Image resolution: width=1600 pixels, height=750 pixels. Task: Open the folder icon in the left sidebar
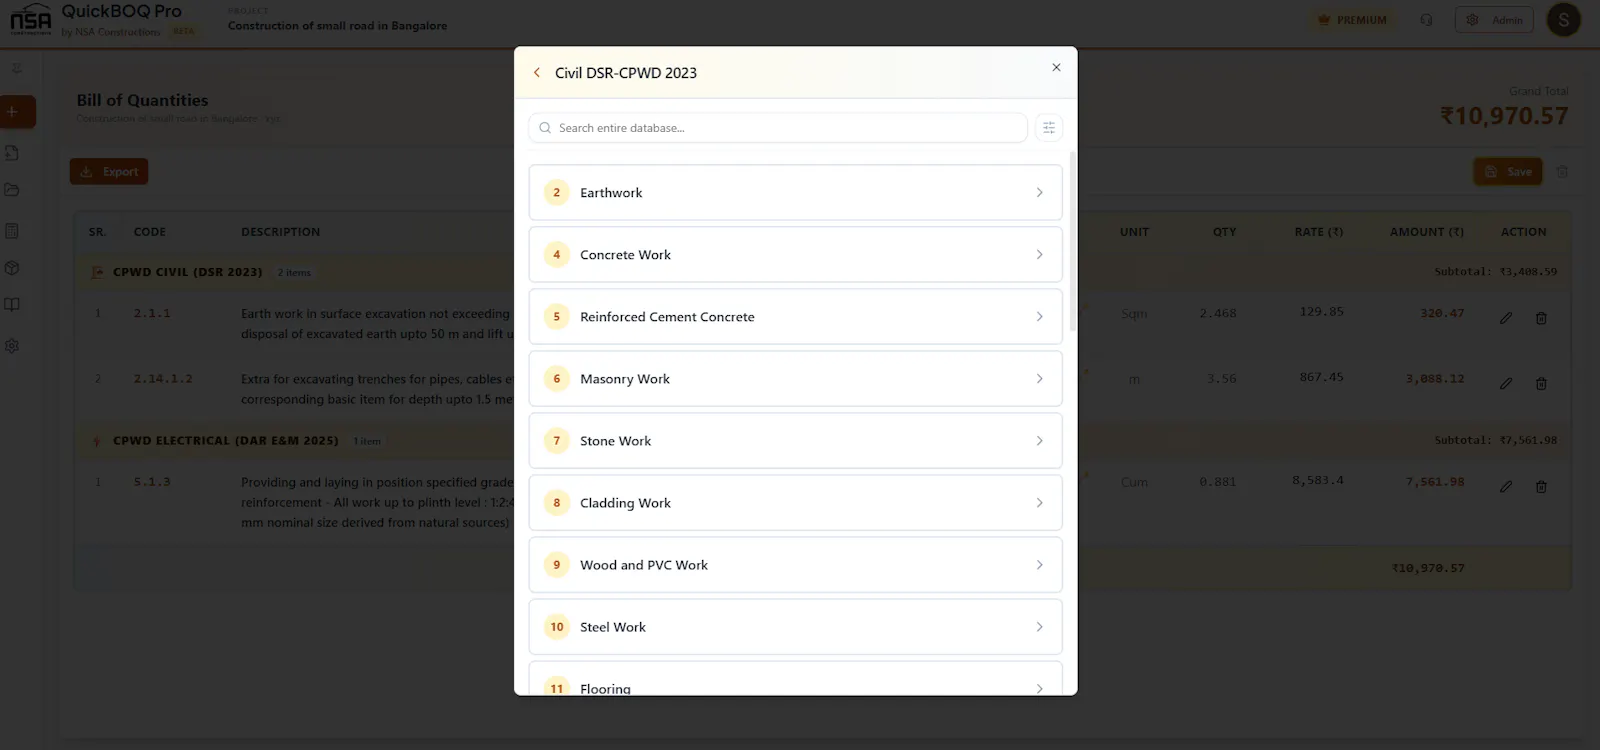[12, 190]
